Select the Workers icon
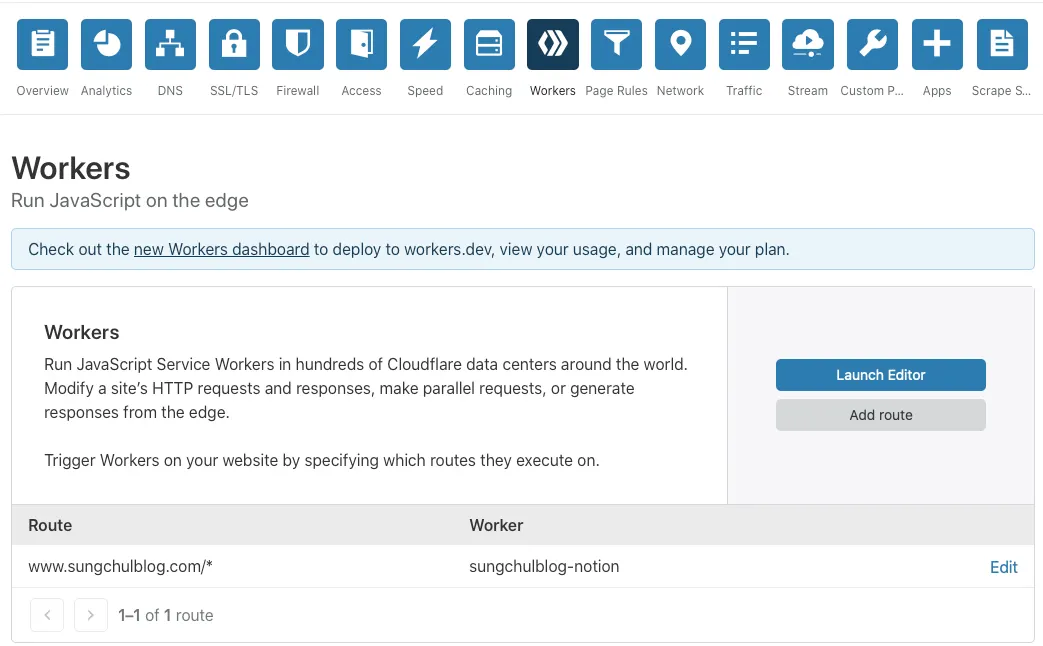Image resolution: width=1043 pixels, height=646 pixels. coord(553,45)
